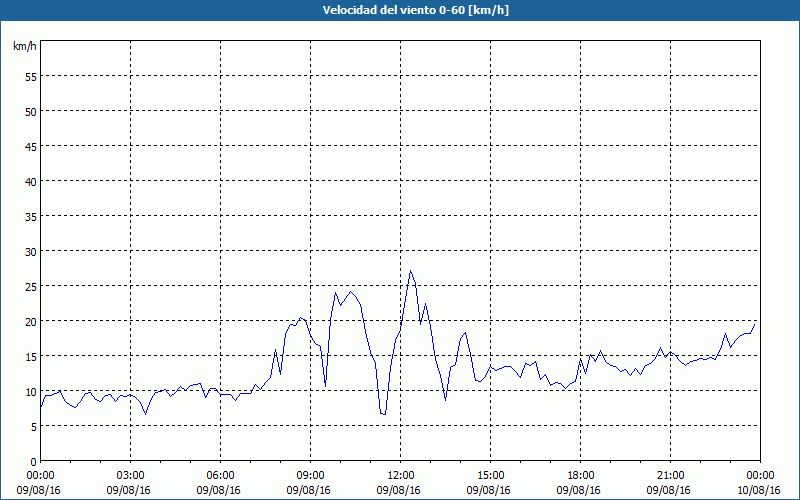Click the 06:00 time label on the x-axis
Screen dimensions: 800x500
tap(220, 476)
